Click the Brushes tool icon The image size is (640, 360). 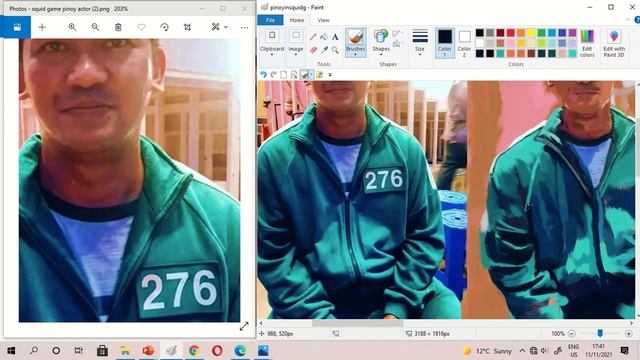[356, 37]
